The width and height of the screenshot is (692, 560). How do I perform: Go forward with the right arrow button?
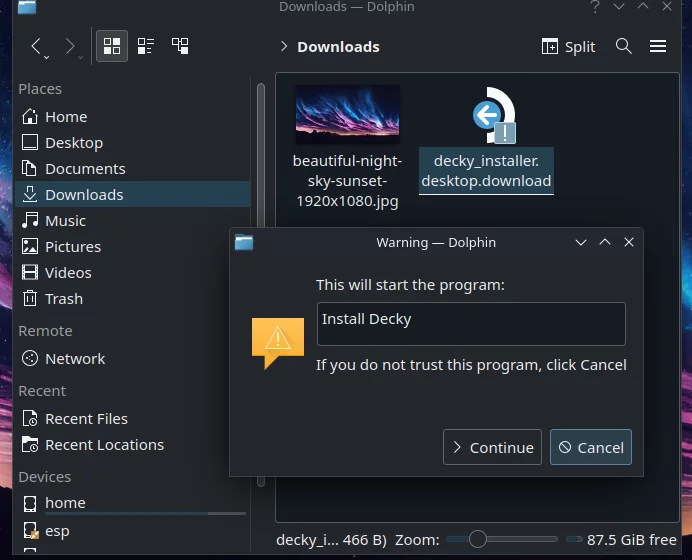click(x=70, y=46)
